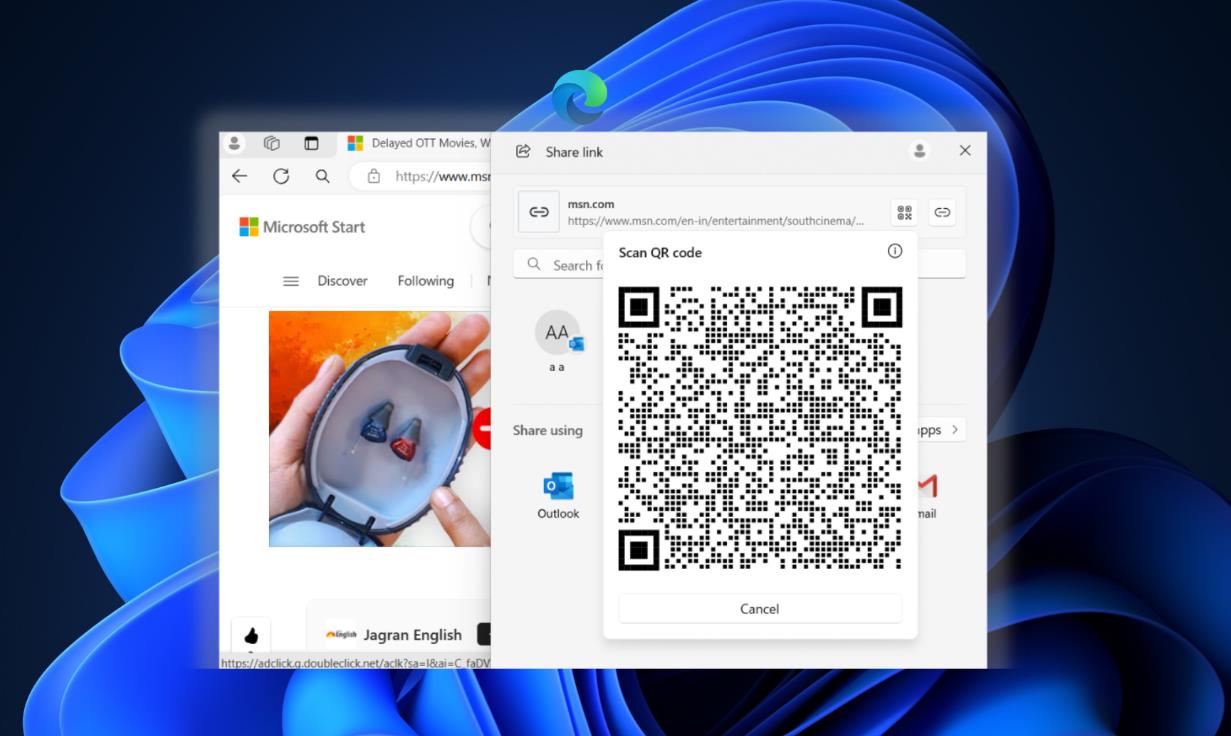Screen dimensions: 1231x736
Task: Expand more apps chevron in Share using
Action: tap(955, 430)
